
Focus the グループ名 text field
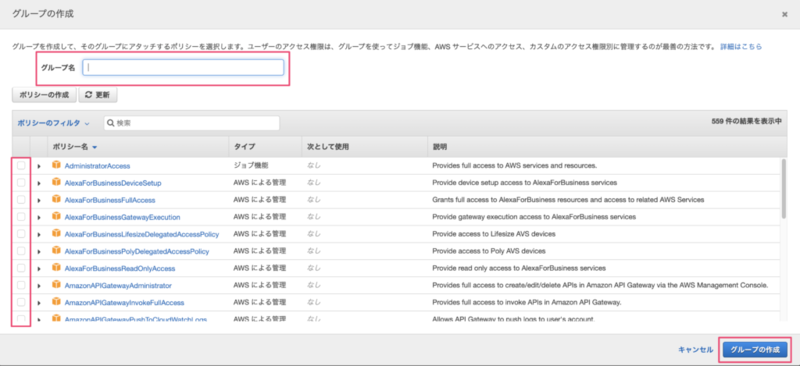point(183,67)
